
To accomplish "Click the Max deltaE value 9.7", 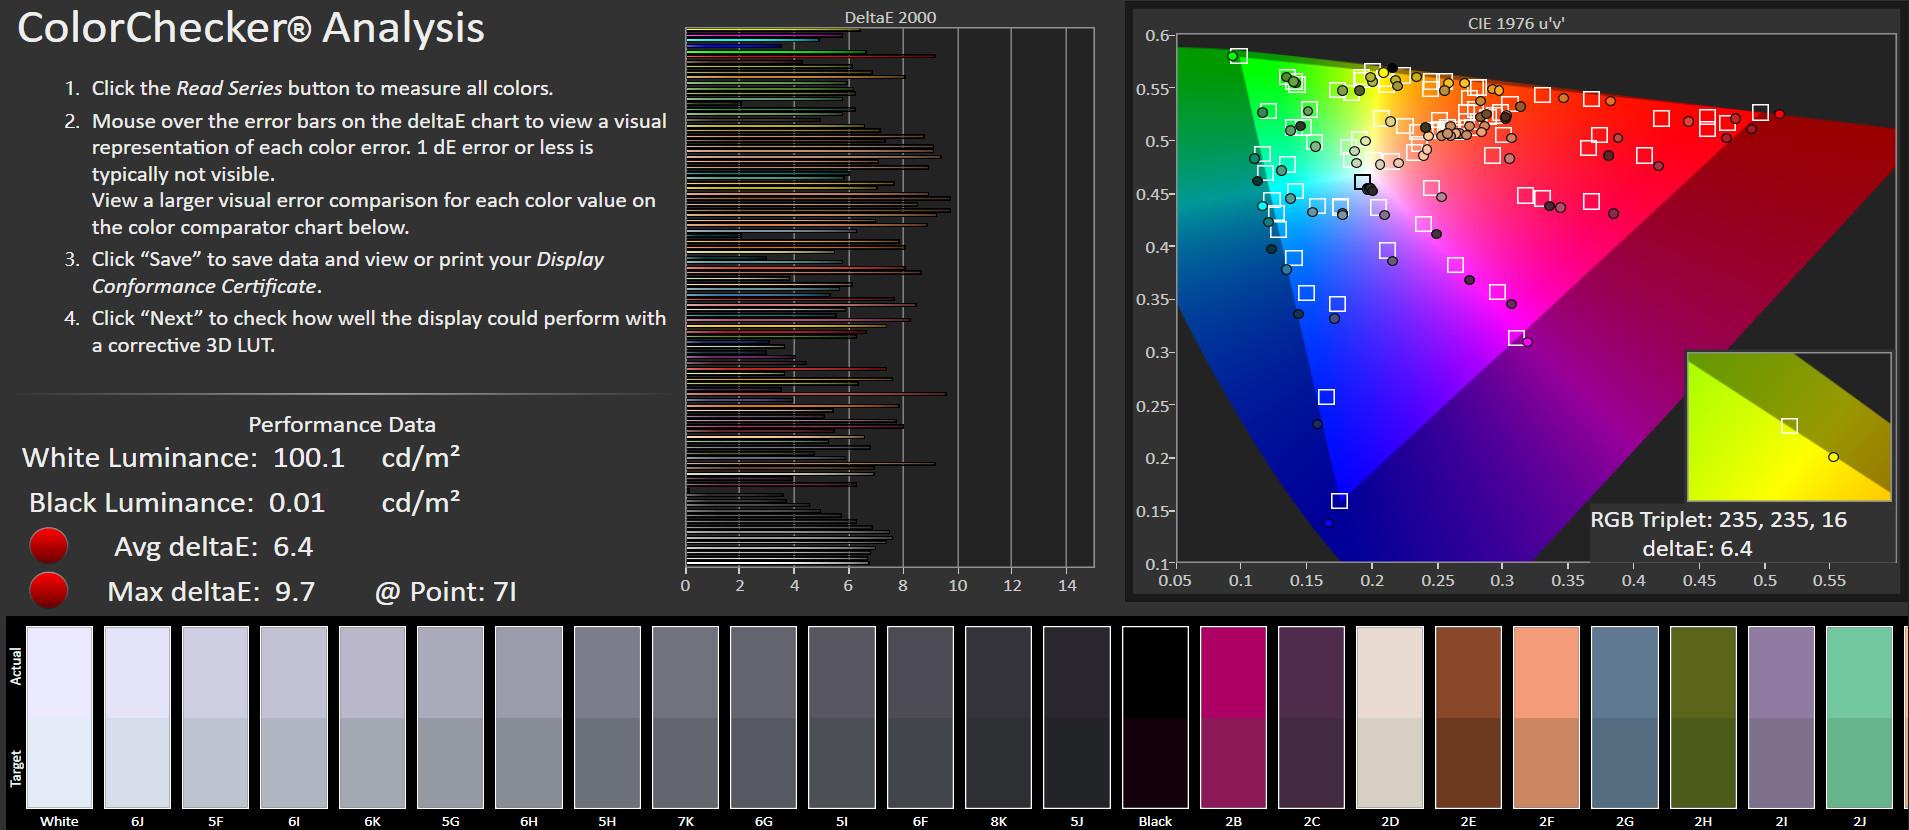I will [295, 591].
